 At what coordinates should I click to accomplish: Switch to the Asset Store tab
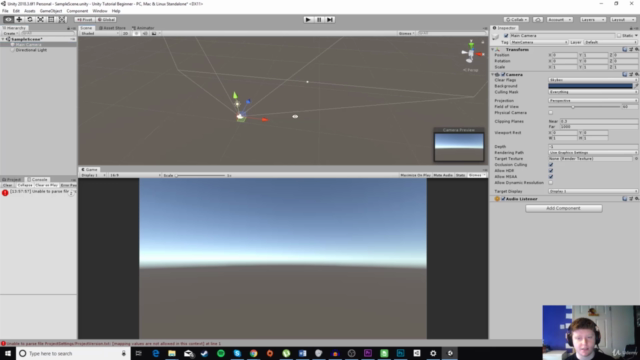(112, 28)
